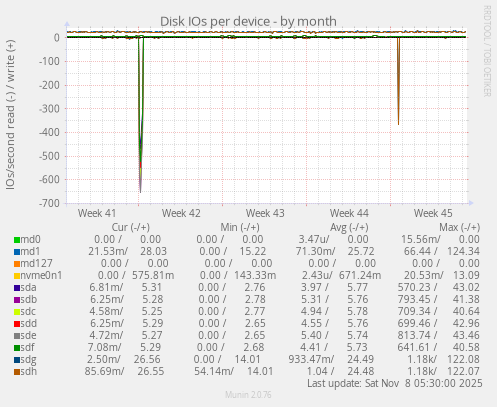Click the nvme0n1 average write value '671.24m'
Screen dimensions: 497x407
360,275
